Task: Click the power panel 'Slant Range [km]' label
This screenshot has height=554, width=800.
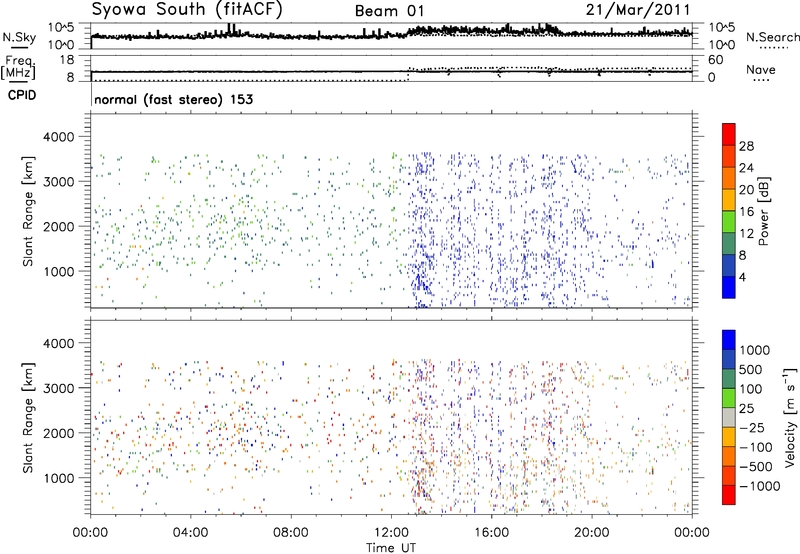Action: click(x=28, y=211)
